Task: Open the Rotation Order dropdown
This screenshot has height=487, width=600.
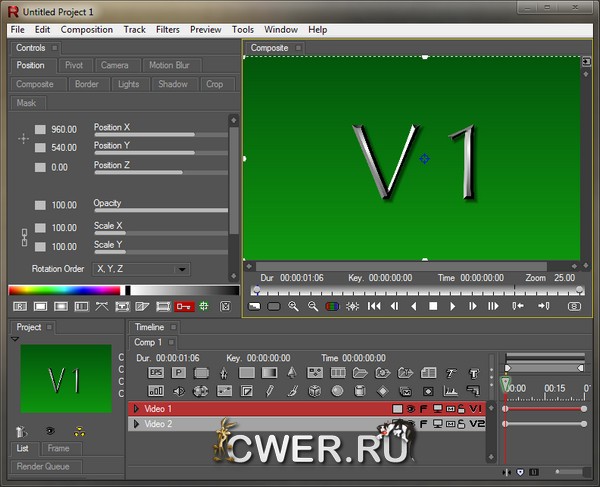Action: click(x=141, y=269)
